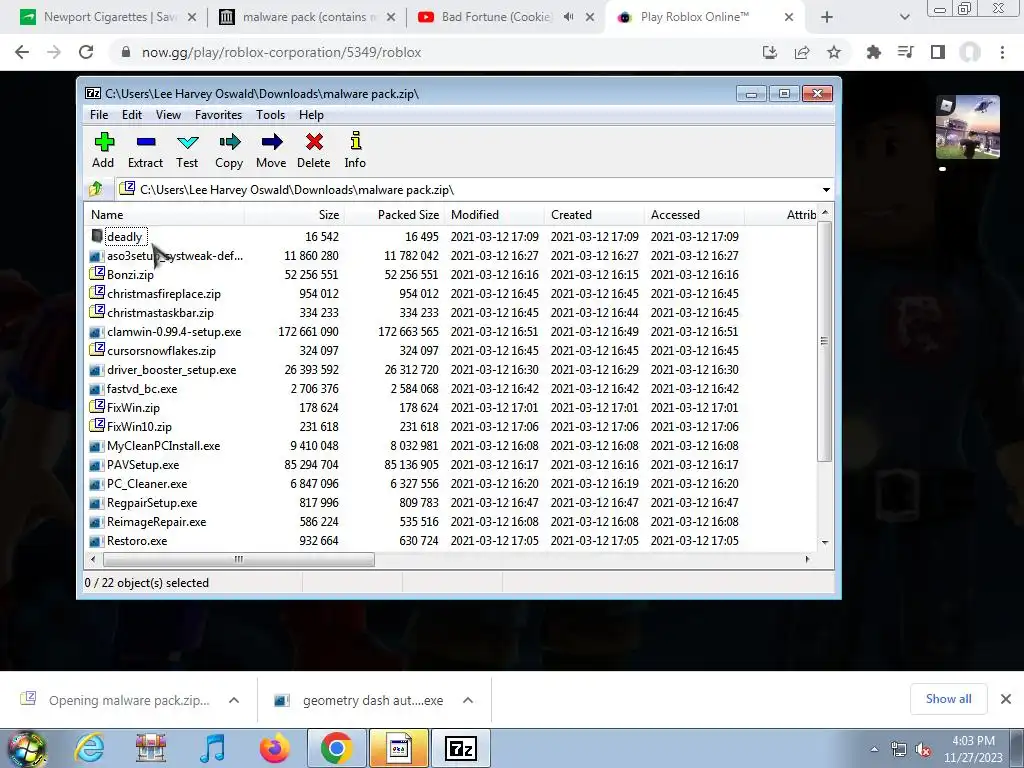Open the Tools menu
Viewport: 1024px width, 768px height.
[270, 115]
